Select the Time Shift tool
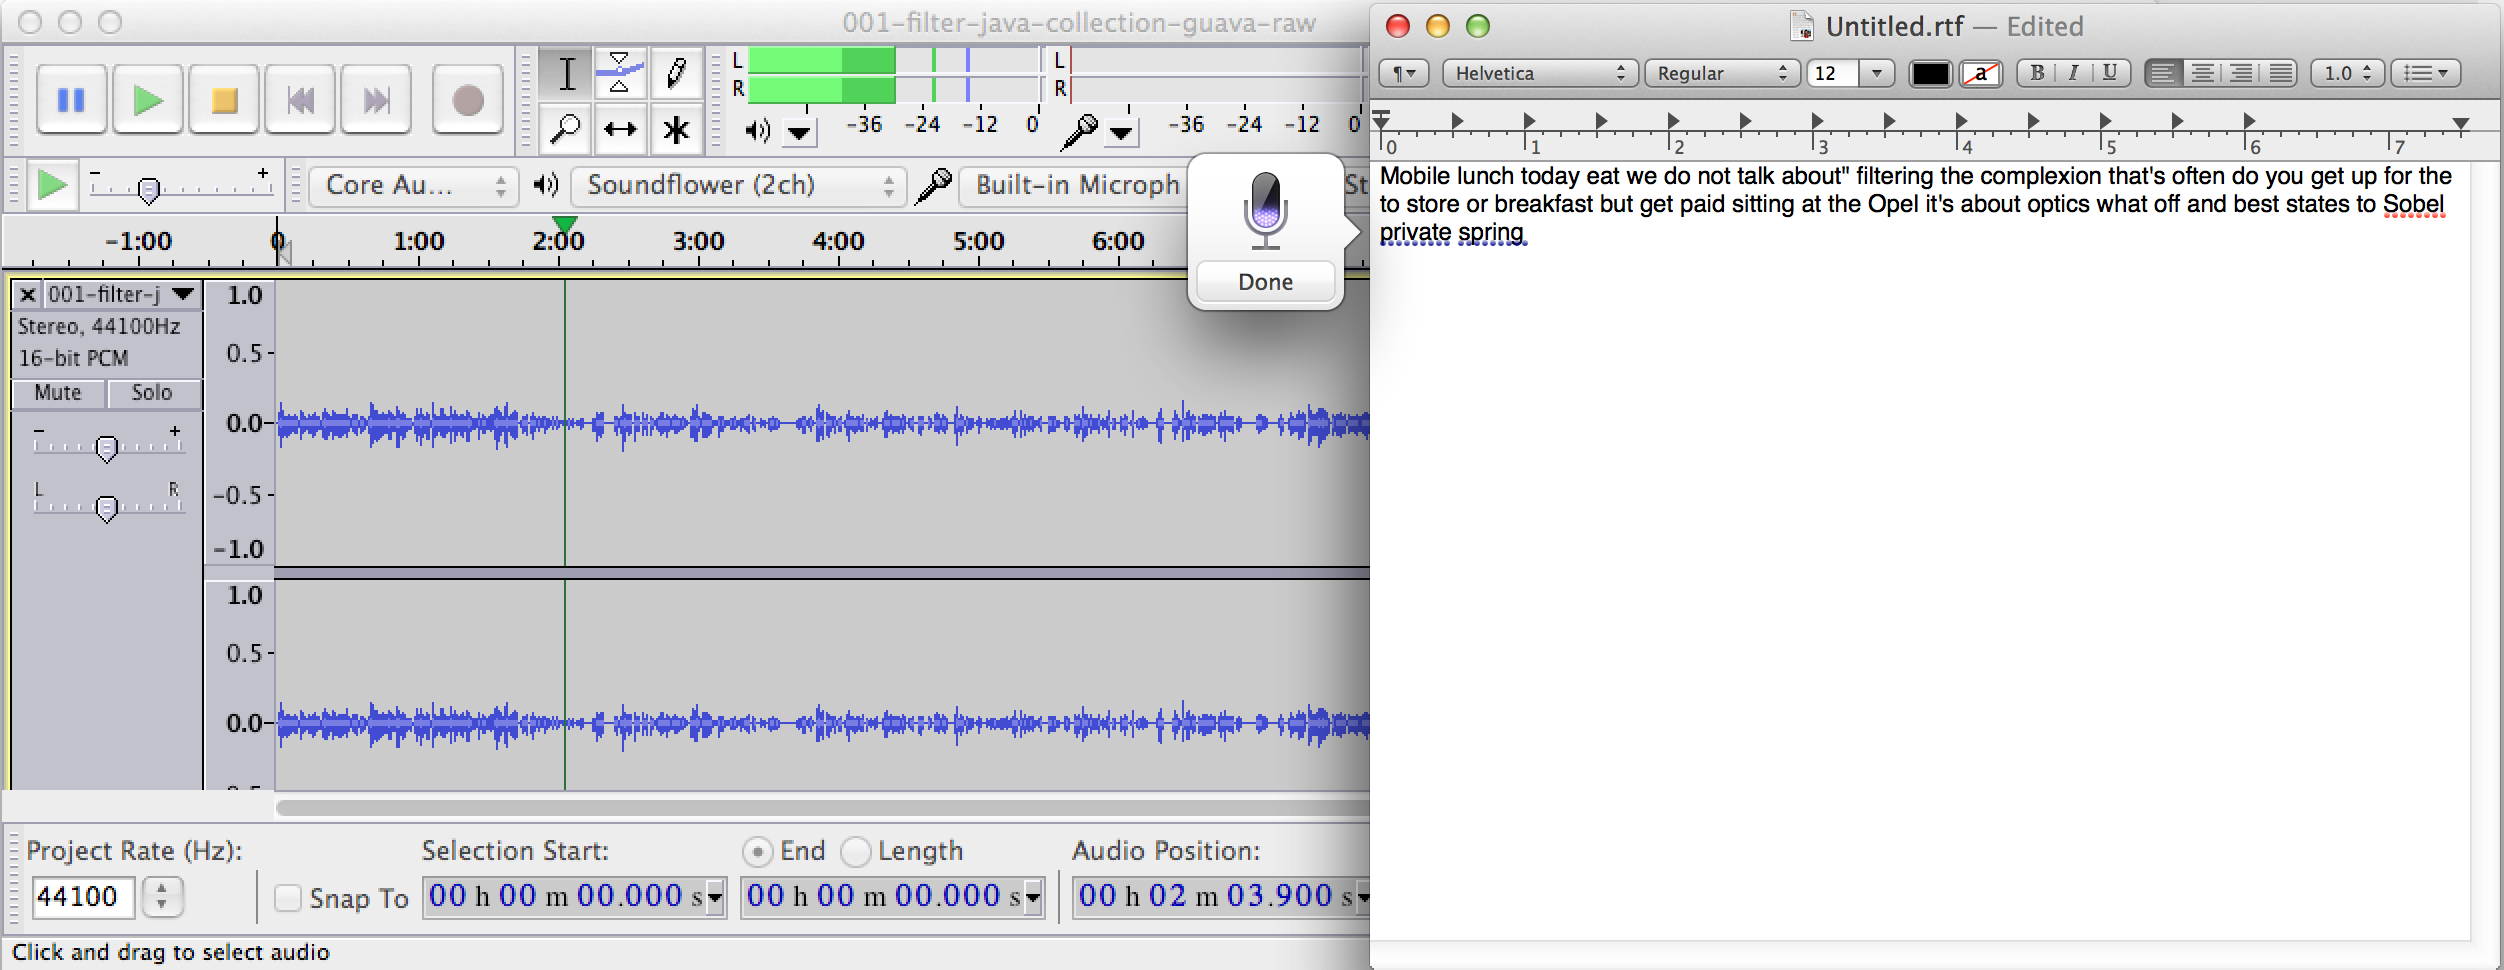Screen dimensions: 2504x970 [x=621, y=129]
